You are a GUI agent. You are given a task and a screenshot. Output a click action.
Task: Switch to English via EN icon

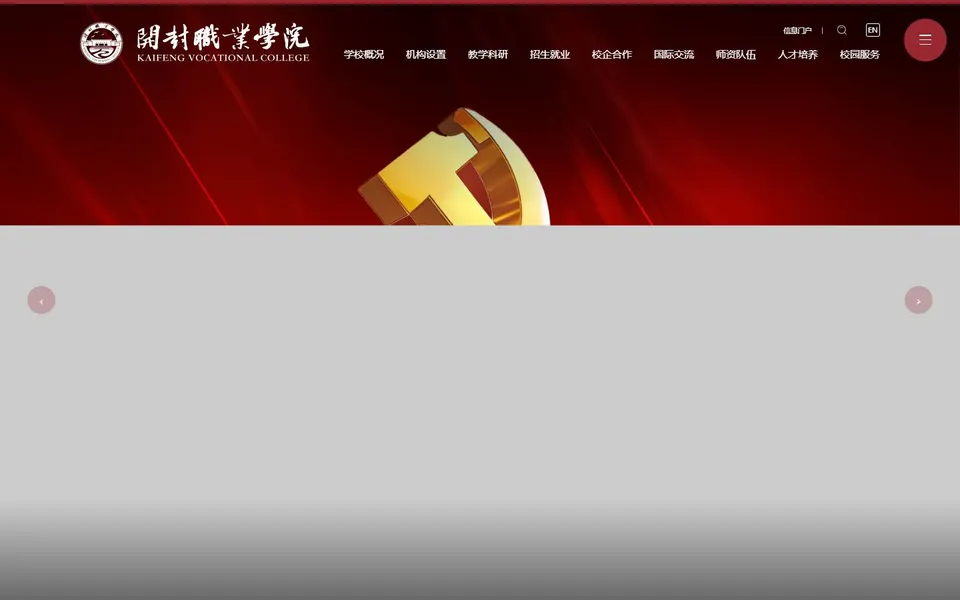(872, 30)
